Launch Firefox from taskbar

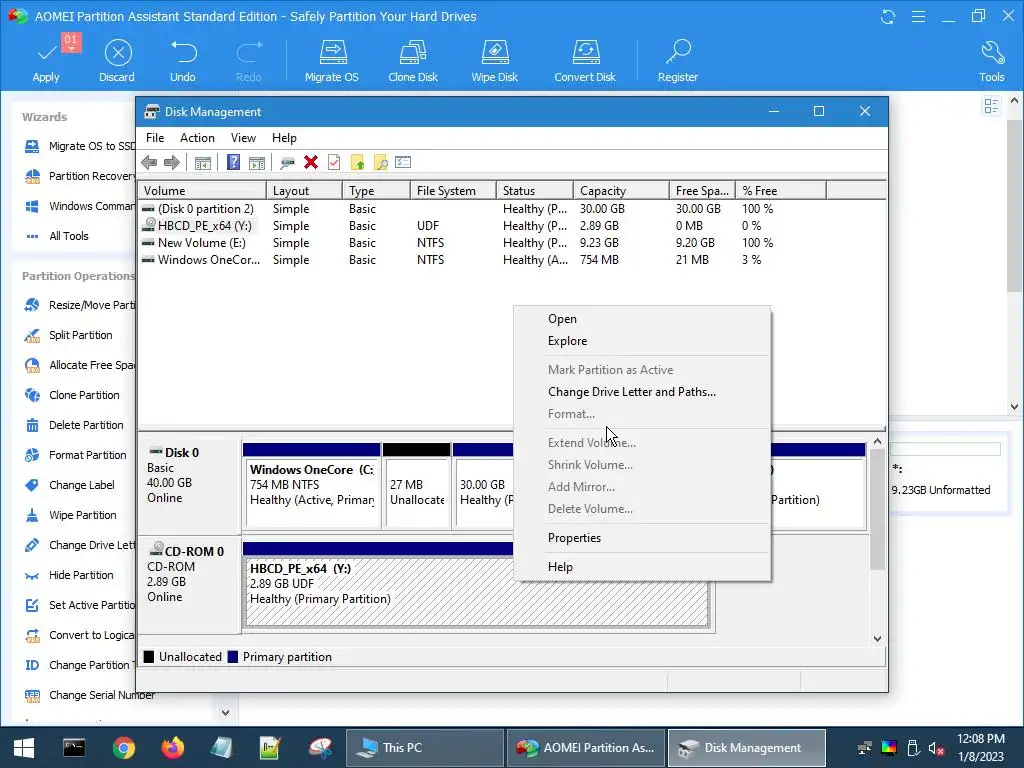173,748
